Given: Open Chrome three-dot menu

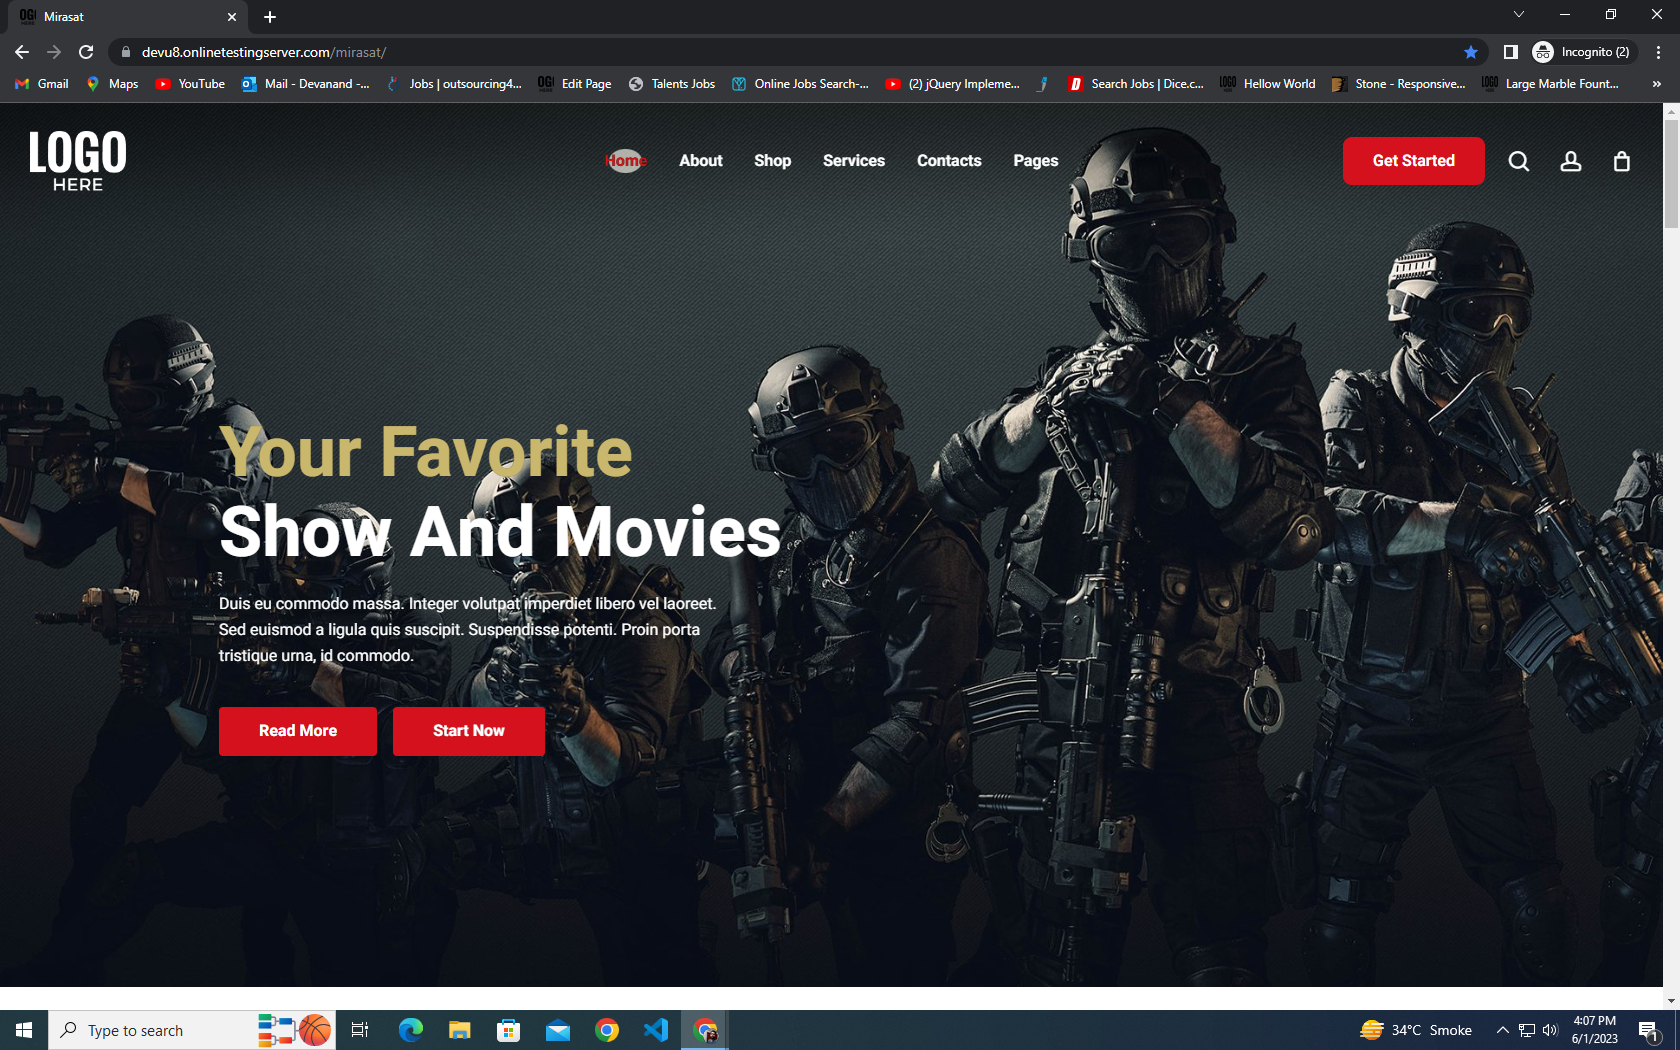Looking at the screenshot, I should click(x=1658, y=52).
